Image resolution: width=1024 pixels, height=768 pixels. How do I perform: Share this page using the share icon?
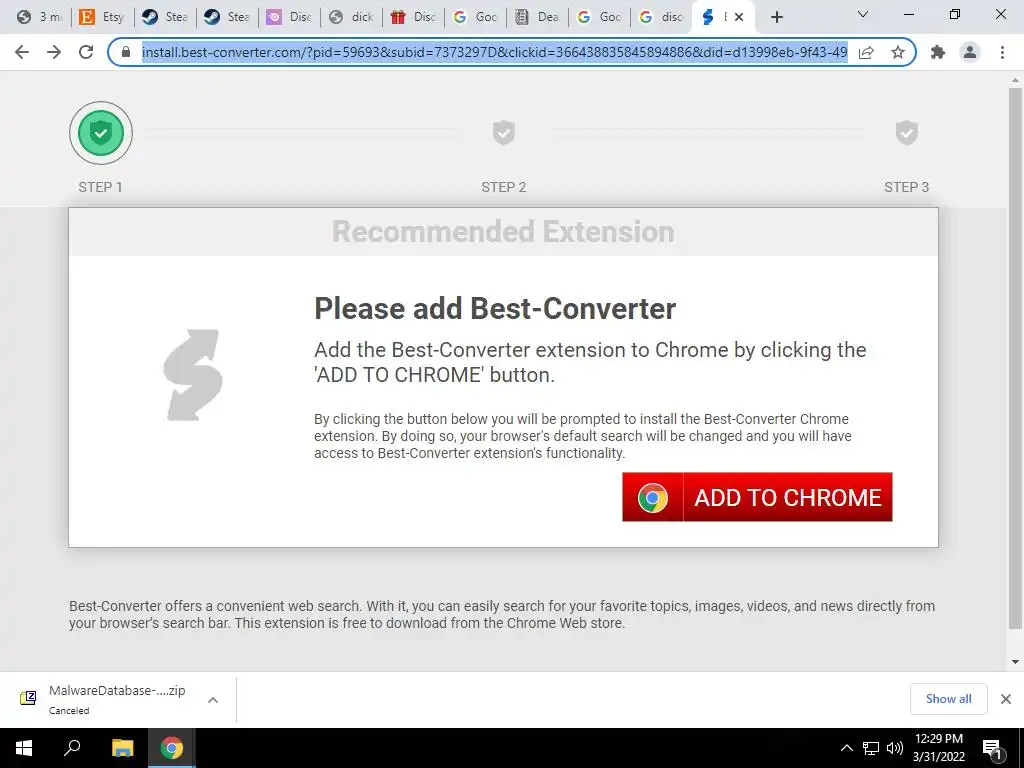click(x=866, y=52)
